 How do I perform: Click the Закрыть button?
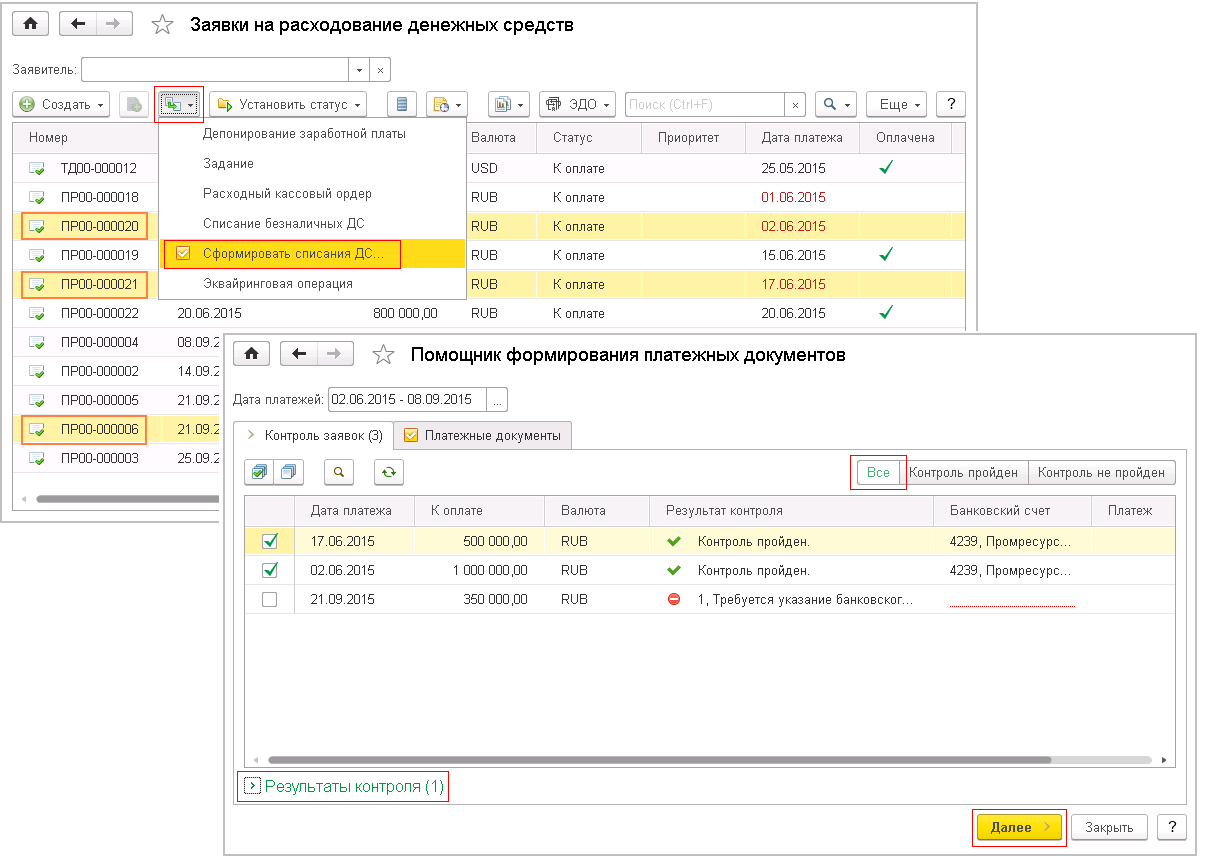coord(1108,827)
